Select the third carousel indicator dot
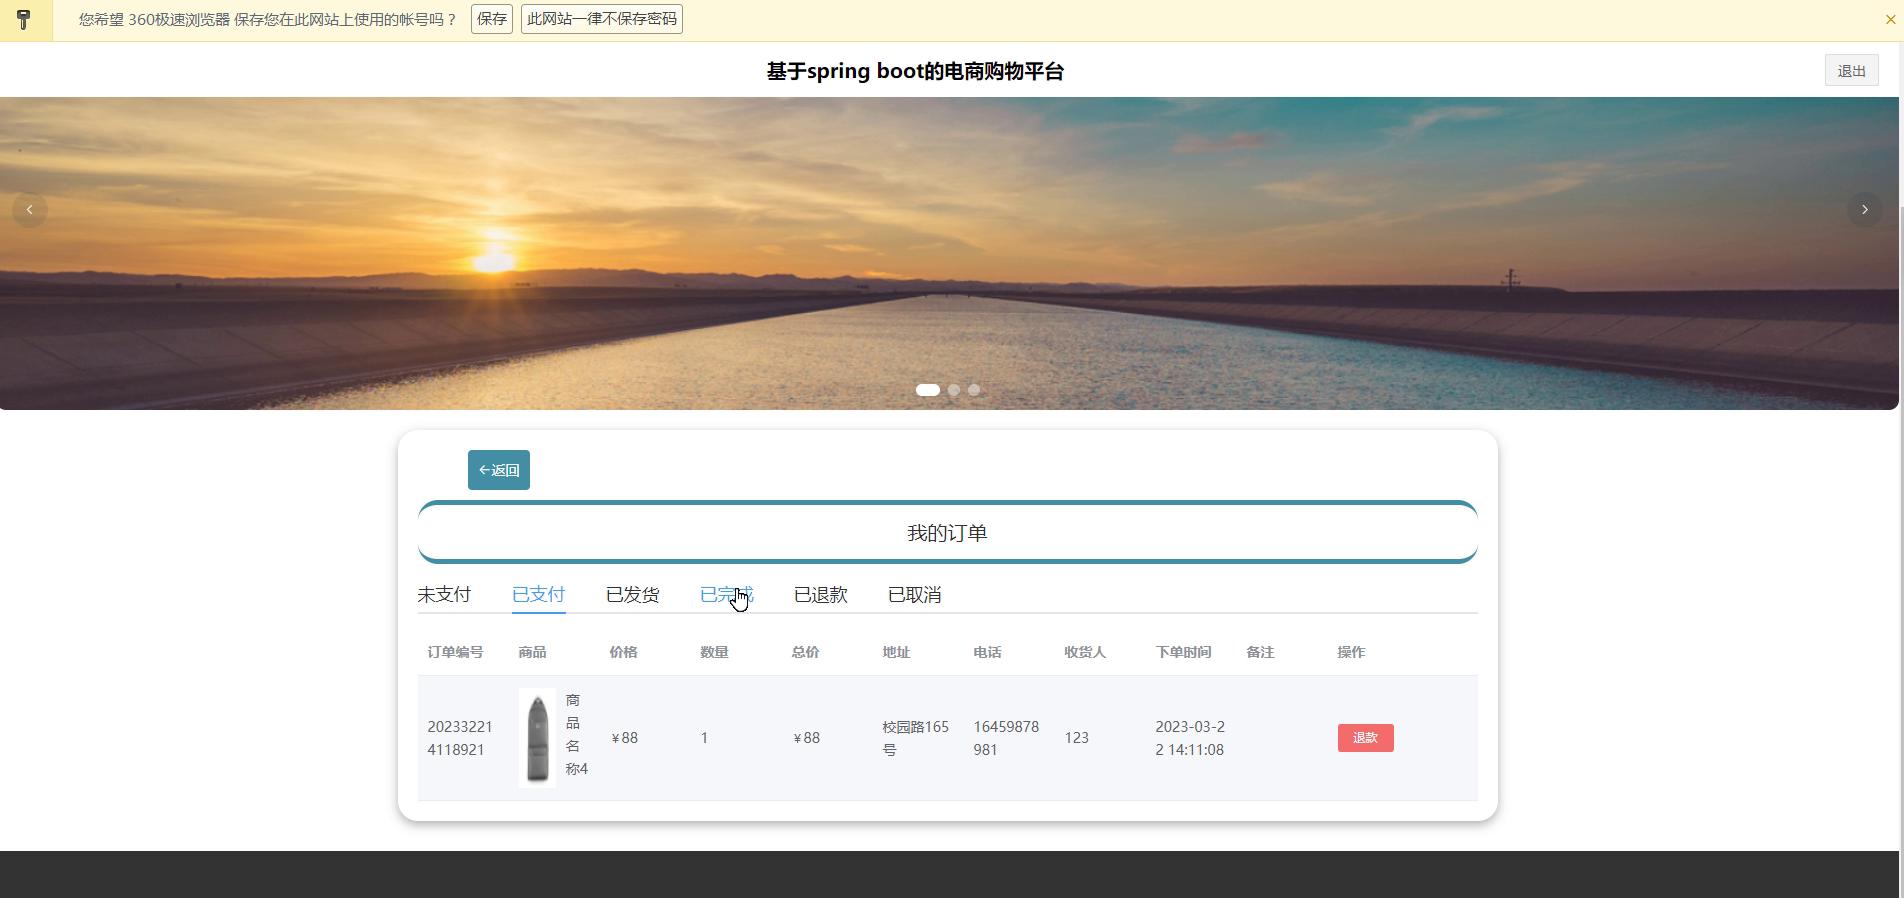This screenshot has width=1904, height=898. click(974, 390)
